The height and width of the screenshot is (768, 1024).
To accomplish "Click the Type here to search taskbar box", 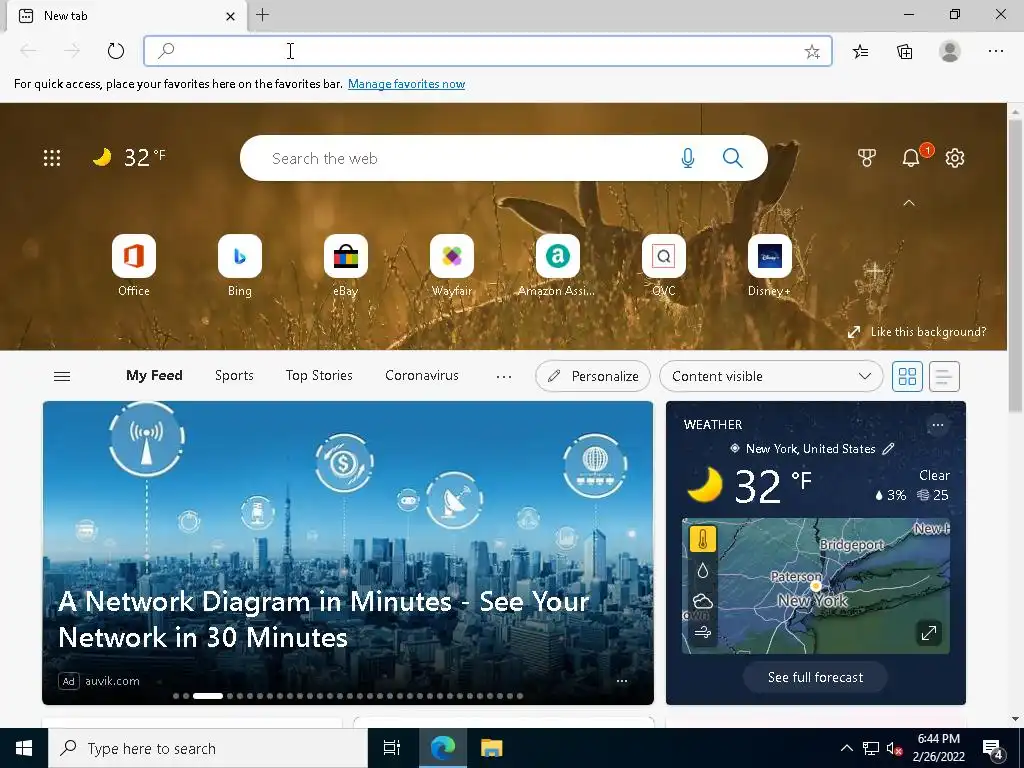I will coord(208,748).
